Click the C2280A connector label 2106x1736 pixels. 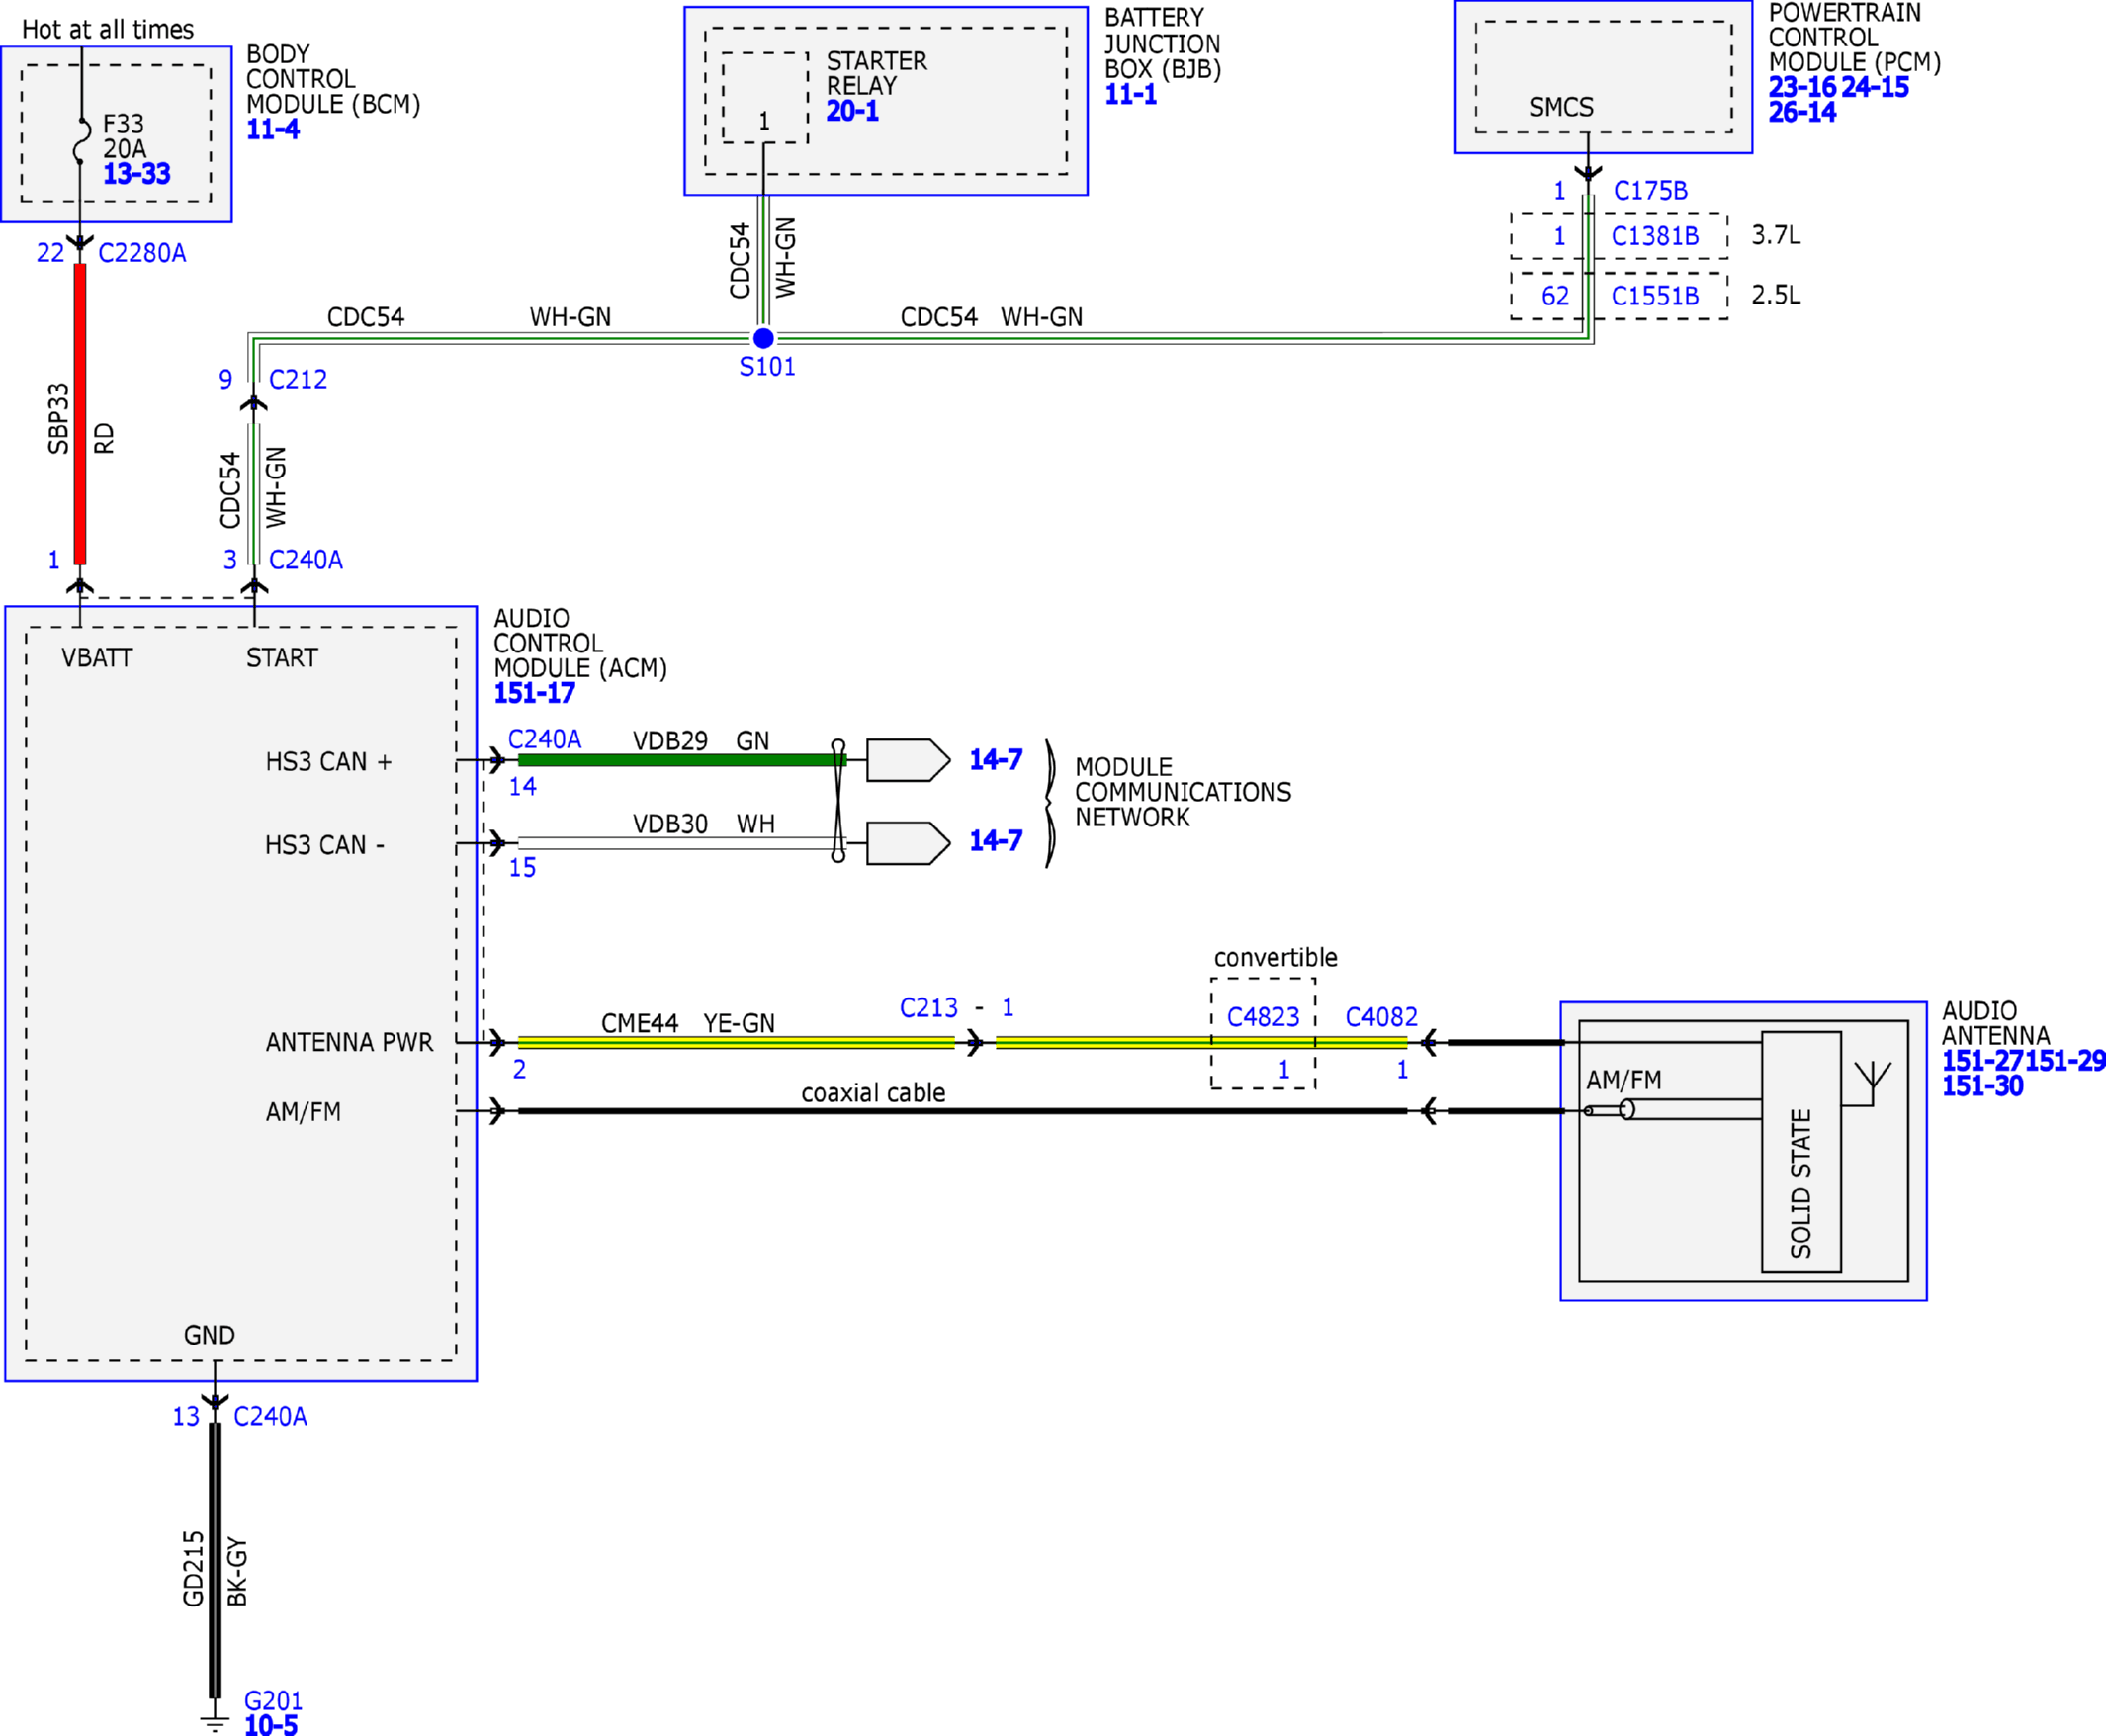click(142, 253)
